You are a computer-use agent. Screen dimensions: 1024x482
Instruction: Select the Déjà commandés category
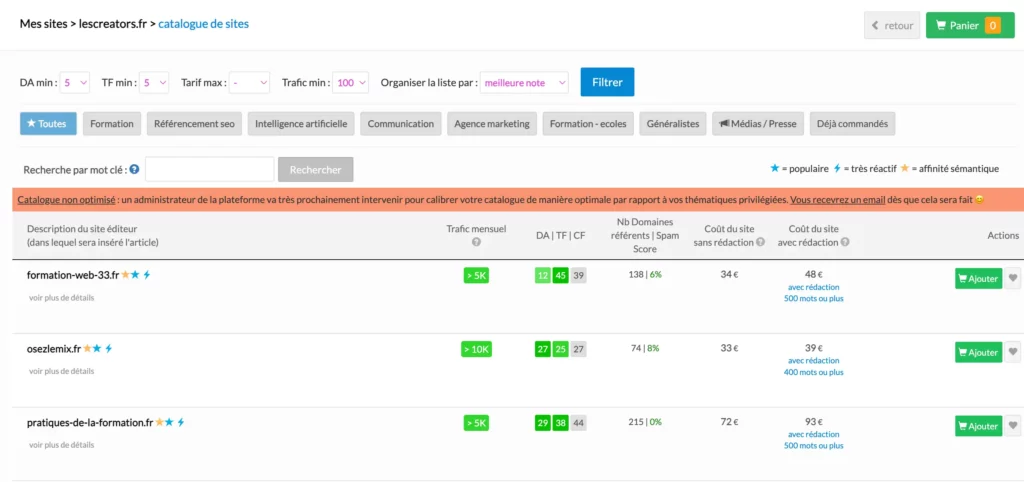[852, 123]
